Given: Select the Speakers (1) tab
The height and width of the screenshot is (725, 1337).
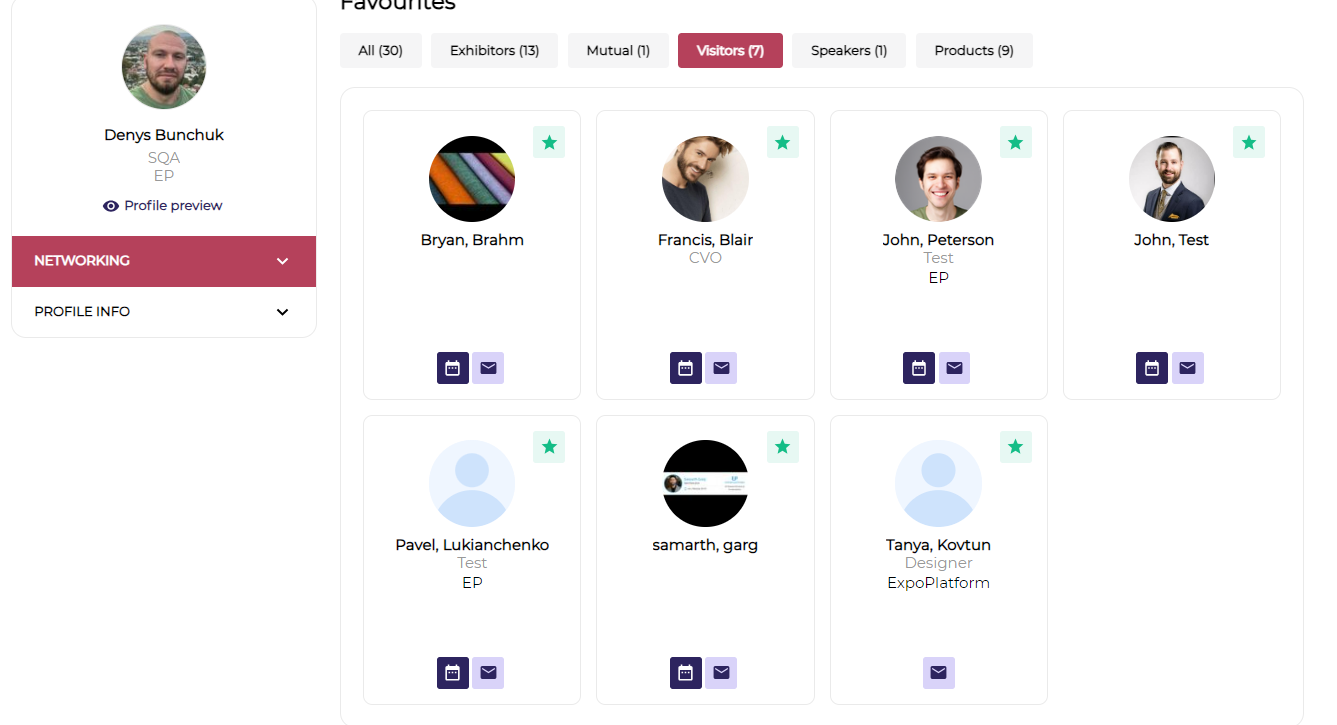Looking at the screenshot, I should click(848, 51).
